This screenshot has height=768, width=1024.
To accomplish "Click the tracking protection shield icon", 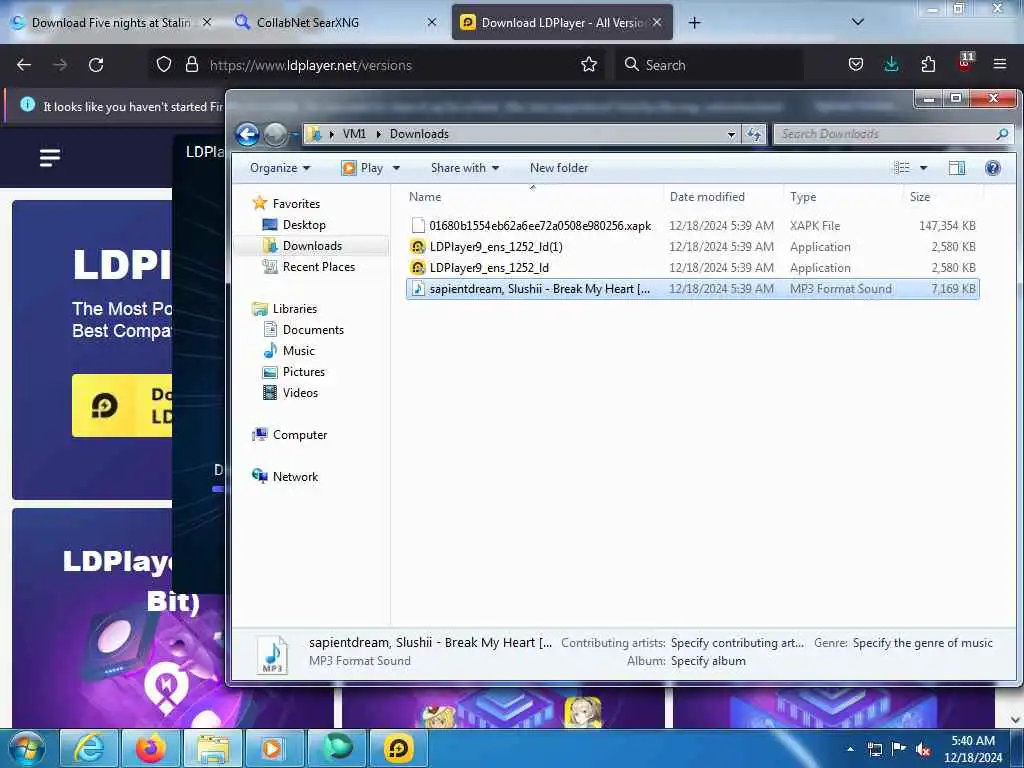I will coord(164,64).
